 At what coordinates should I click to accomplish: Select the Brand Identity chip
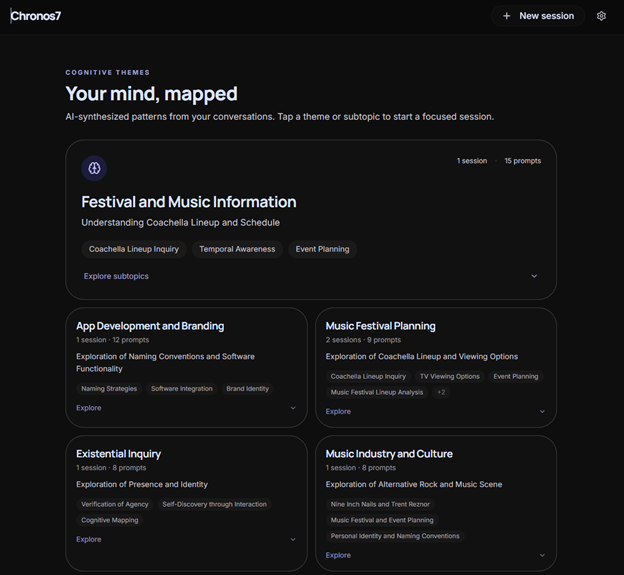tap(248, 389)
